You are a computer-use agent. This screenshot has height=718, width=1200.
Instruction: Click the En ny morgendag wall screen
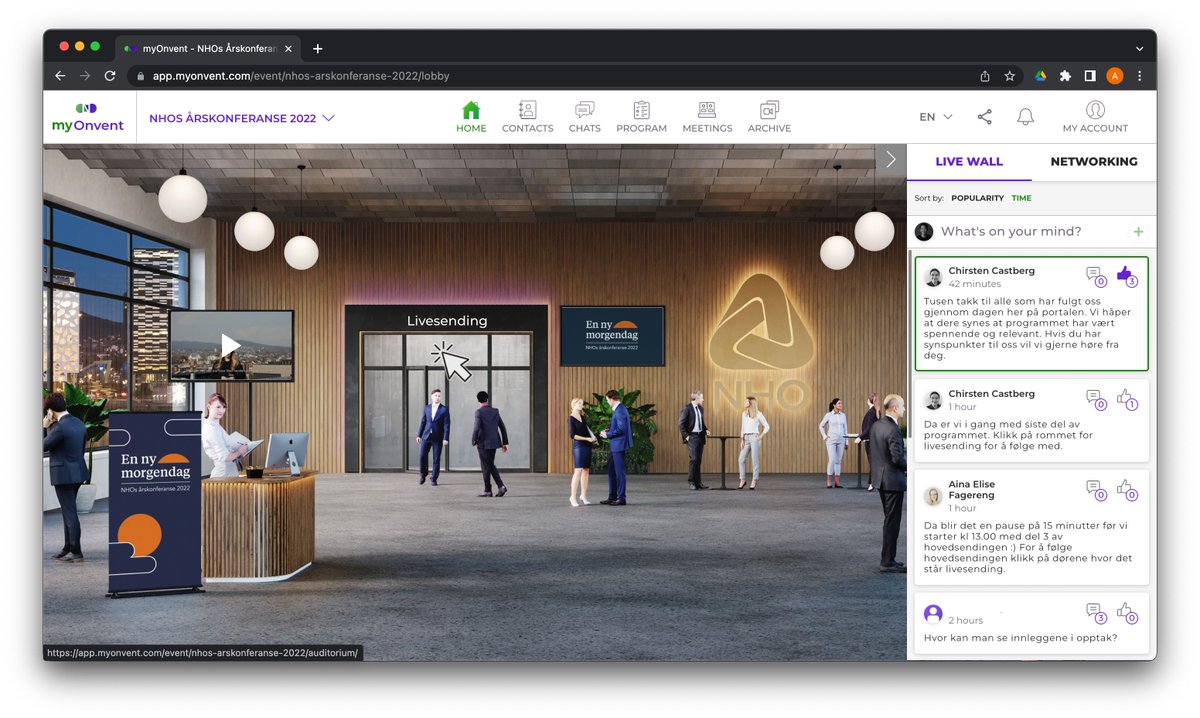point(612,336)
